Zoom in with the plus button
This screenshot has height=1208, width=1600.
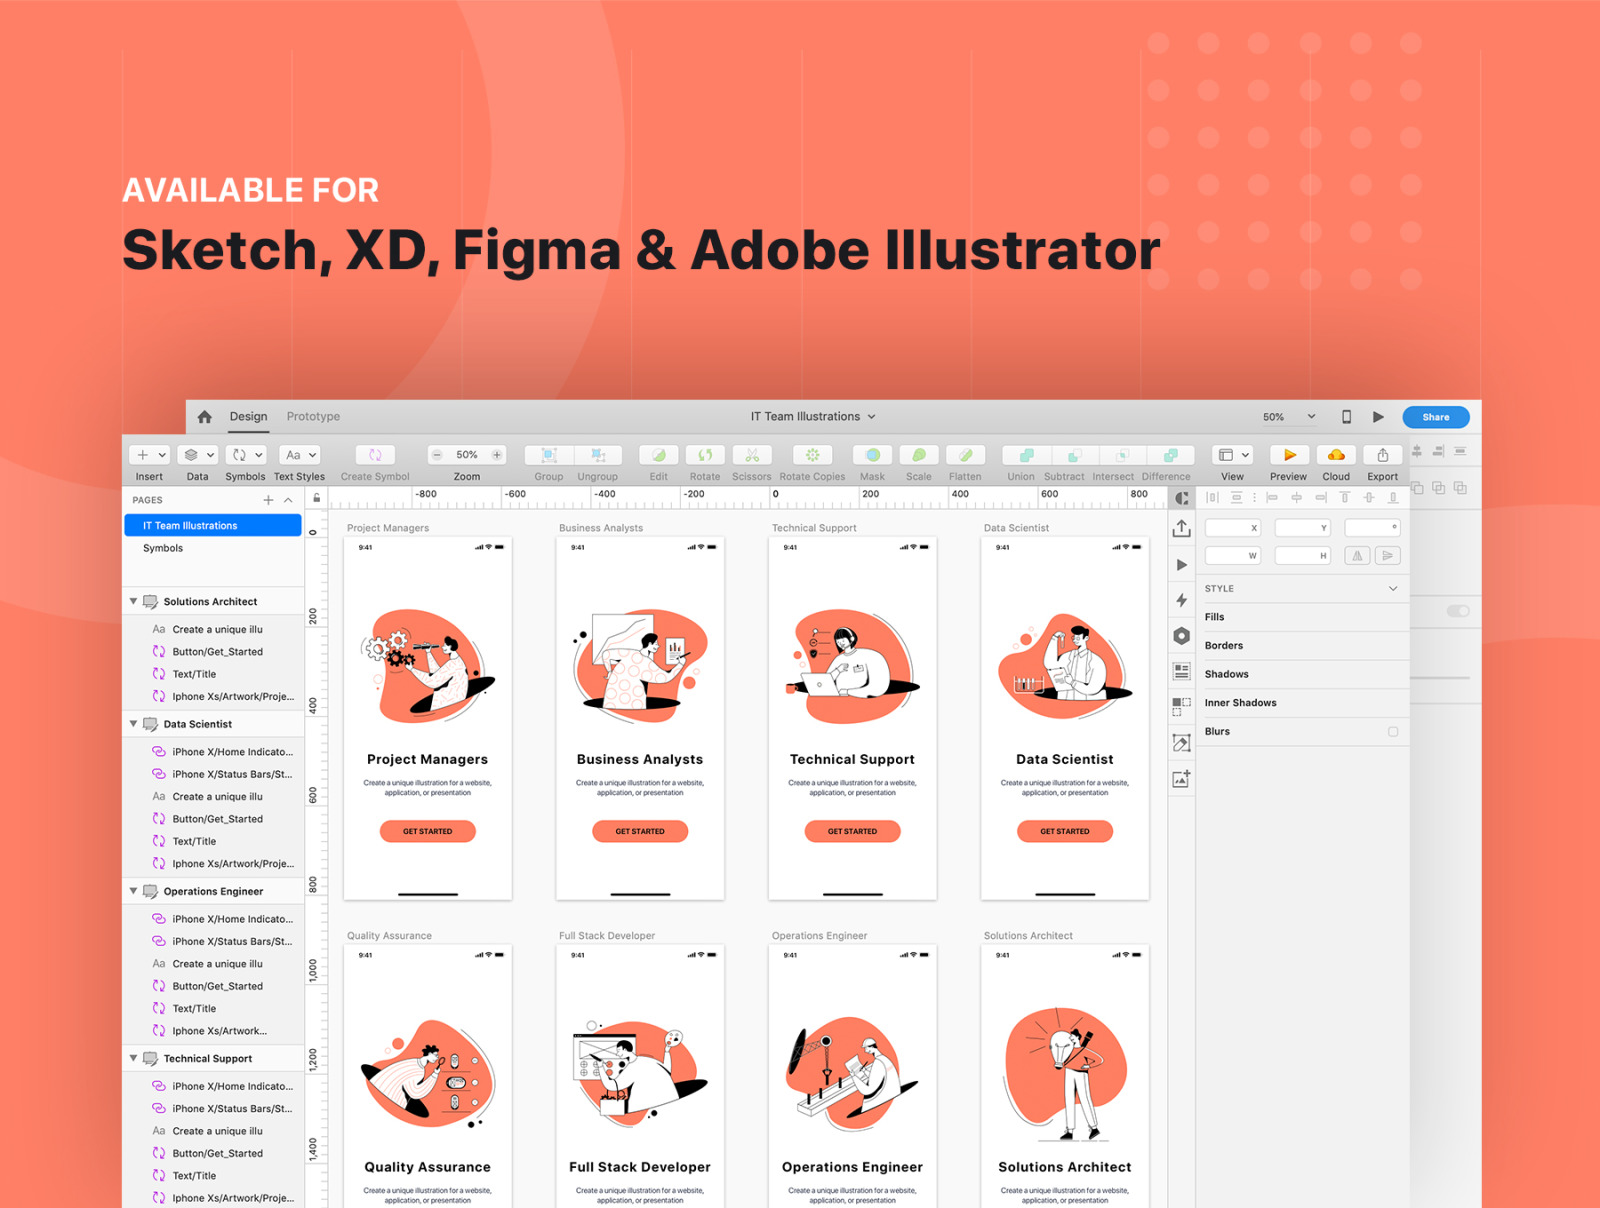497,455
